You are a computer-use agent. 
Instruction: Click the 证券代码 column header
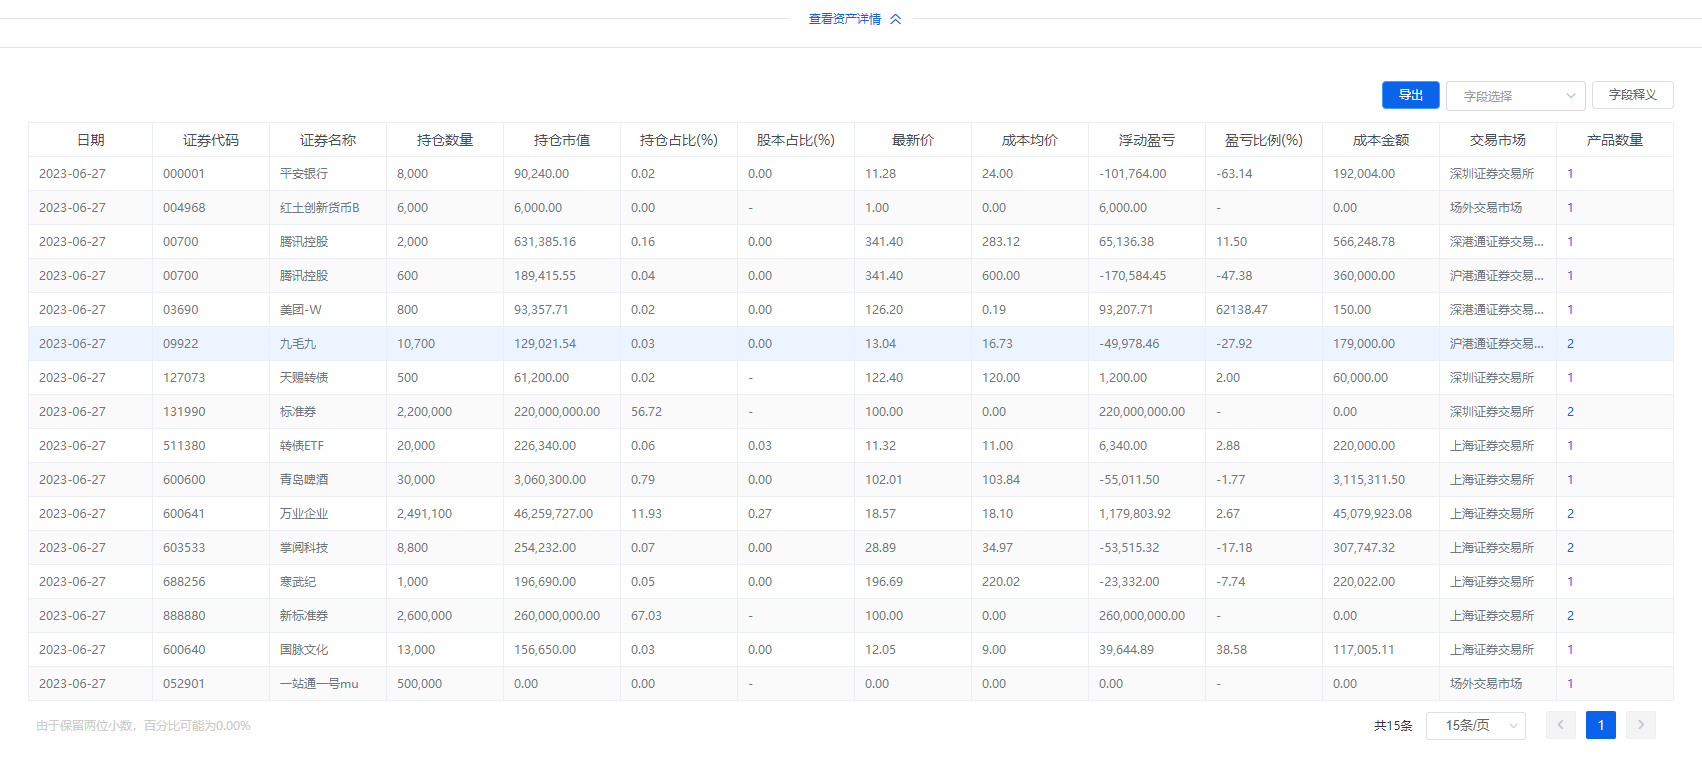(x=210, y=140)
